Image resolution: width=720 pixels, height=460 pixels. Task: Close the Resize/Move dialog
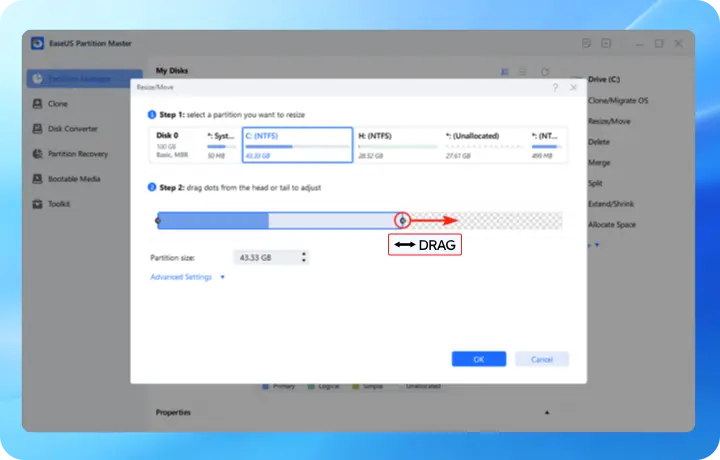(574, 87)
